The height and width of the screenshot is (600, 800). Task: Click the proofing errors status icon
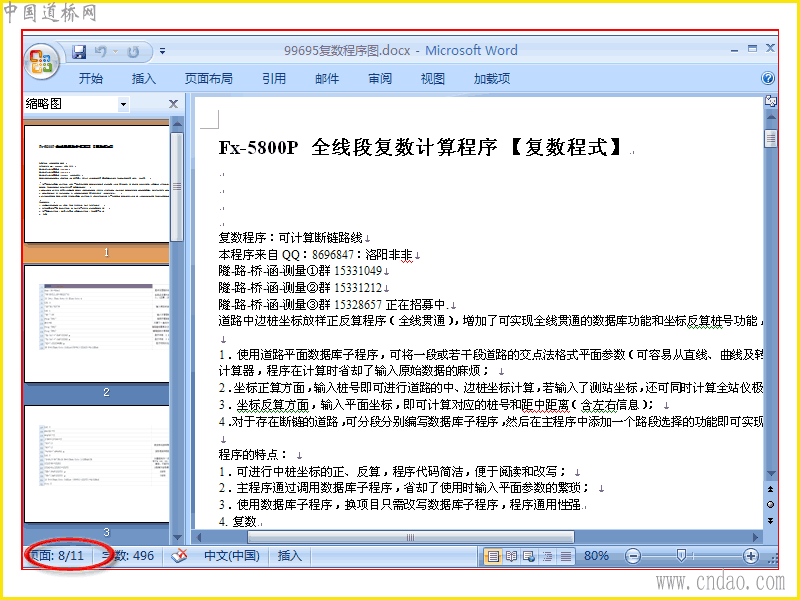[x=179, y=556]
